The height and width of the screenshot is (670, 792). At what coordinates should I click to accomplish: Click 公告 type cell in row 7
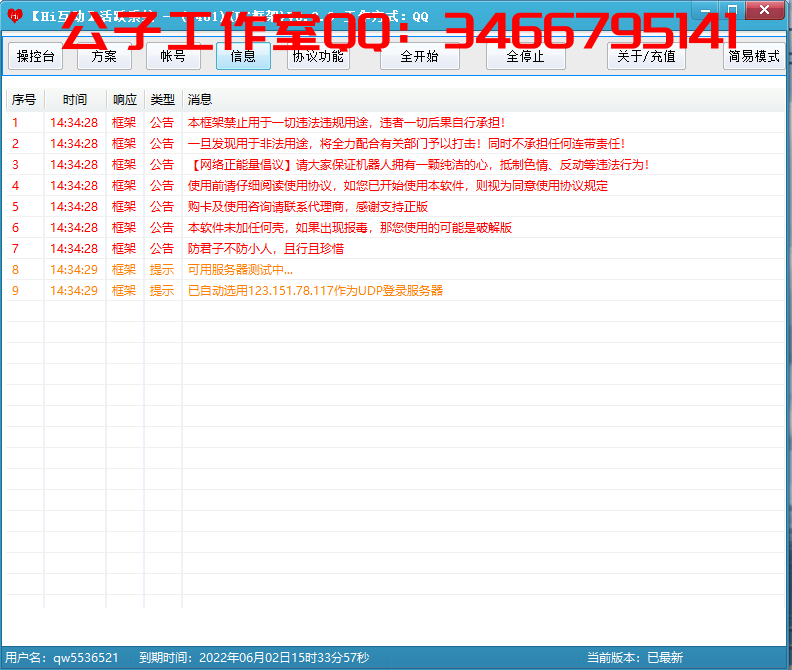162,249
